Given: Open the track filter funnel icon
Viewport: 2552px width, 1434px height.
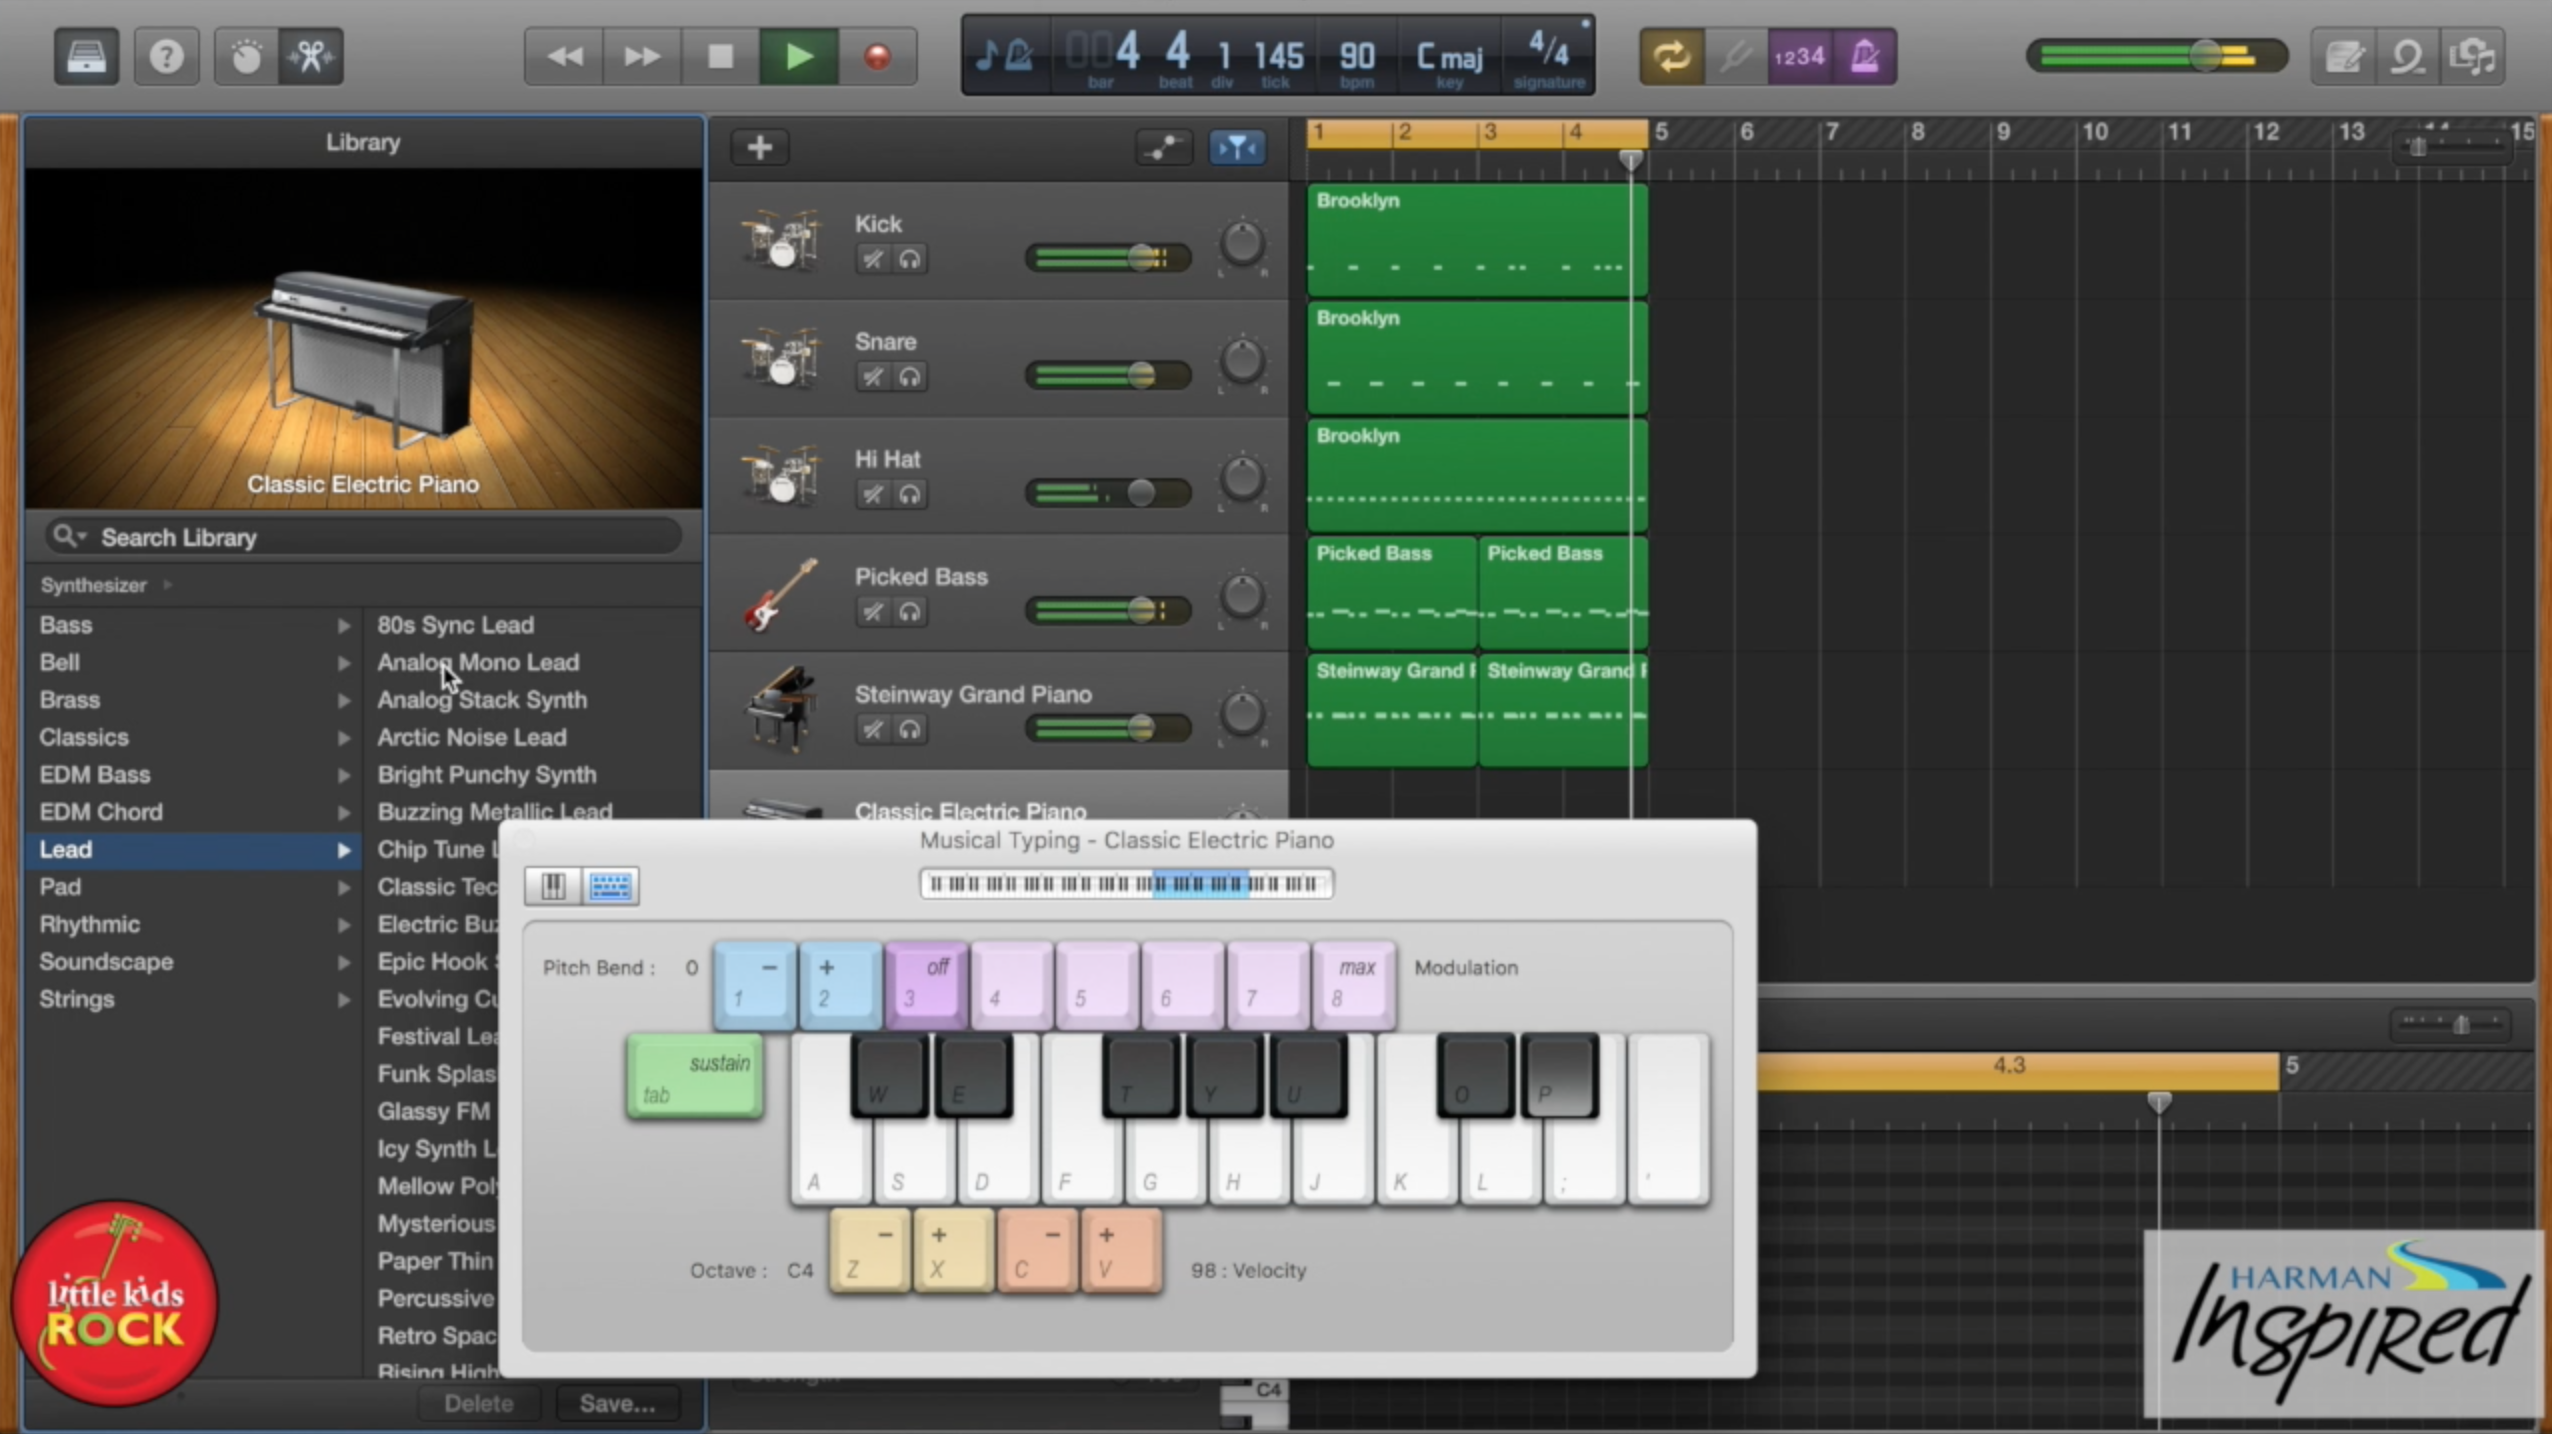Looking at the screenshot, I should [x=1236, y=147].
